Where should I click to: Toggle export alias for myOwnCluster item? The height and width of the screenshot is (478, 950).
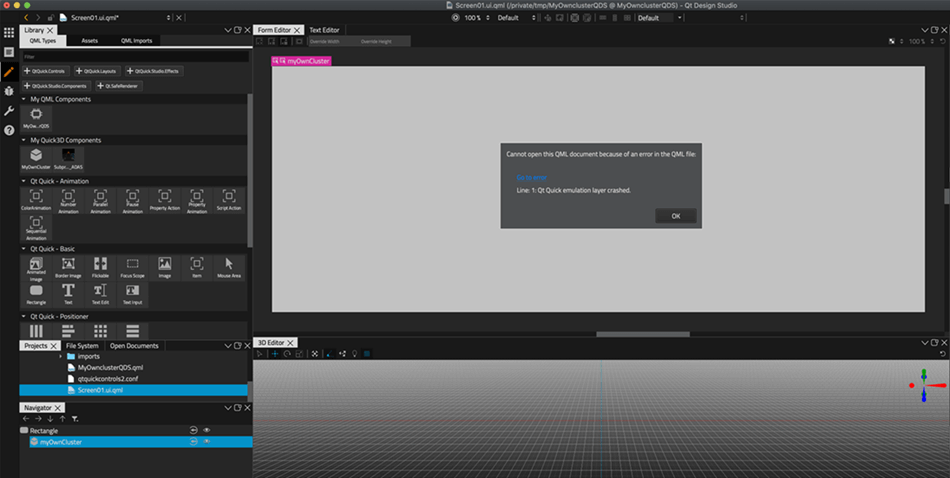pos(193,442)
